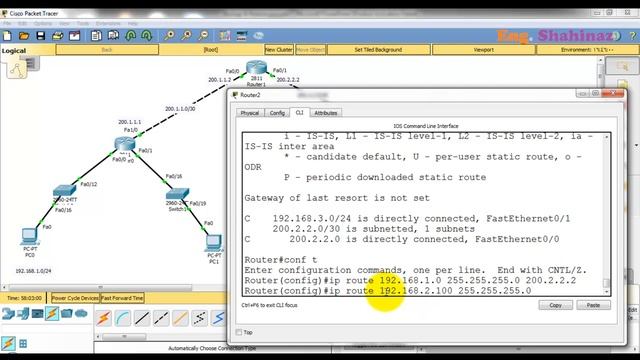
Task: Open the Activity Wizard icon
Action: (x=75, y=36)
